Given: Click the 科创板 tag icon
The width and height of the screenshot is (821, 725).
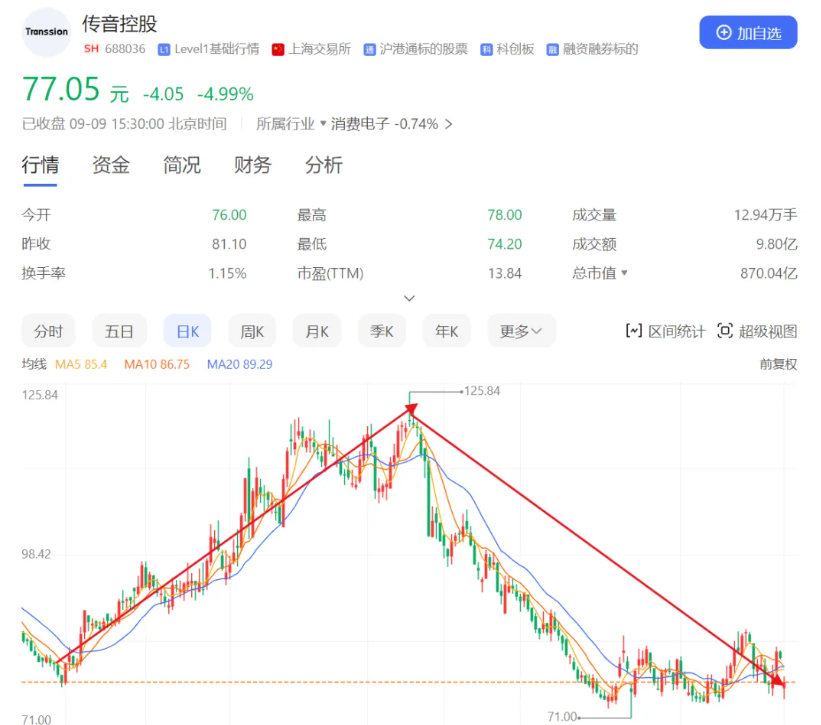Looking at the screenshot, I should [486, 50].
